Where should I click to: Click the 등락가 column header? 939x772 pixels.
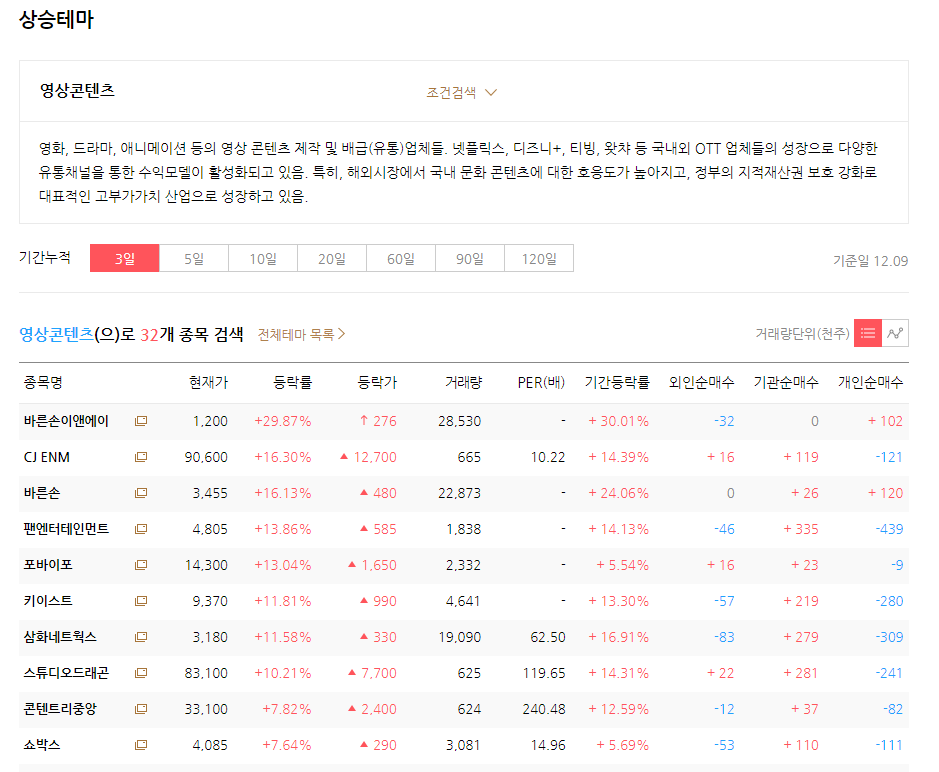pyautogui.click(x=377, y=382)
